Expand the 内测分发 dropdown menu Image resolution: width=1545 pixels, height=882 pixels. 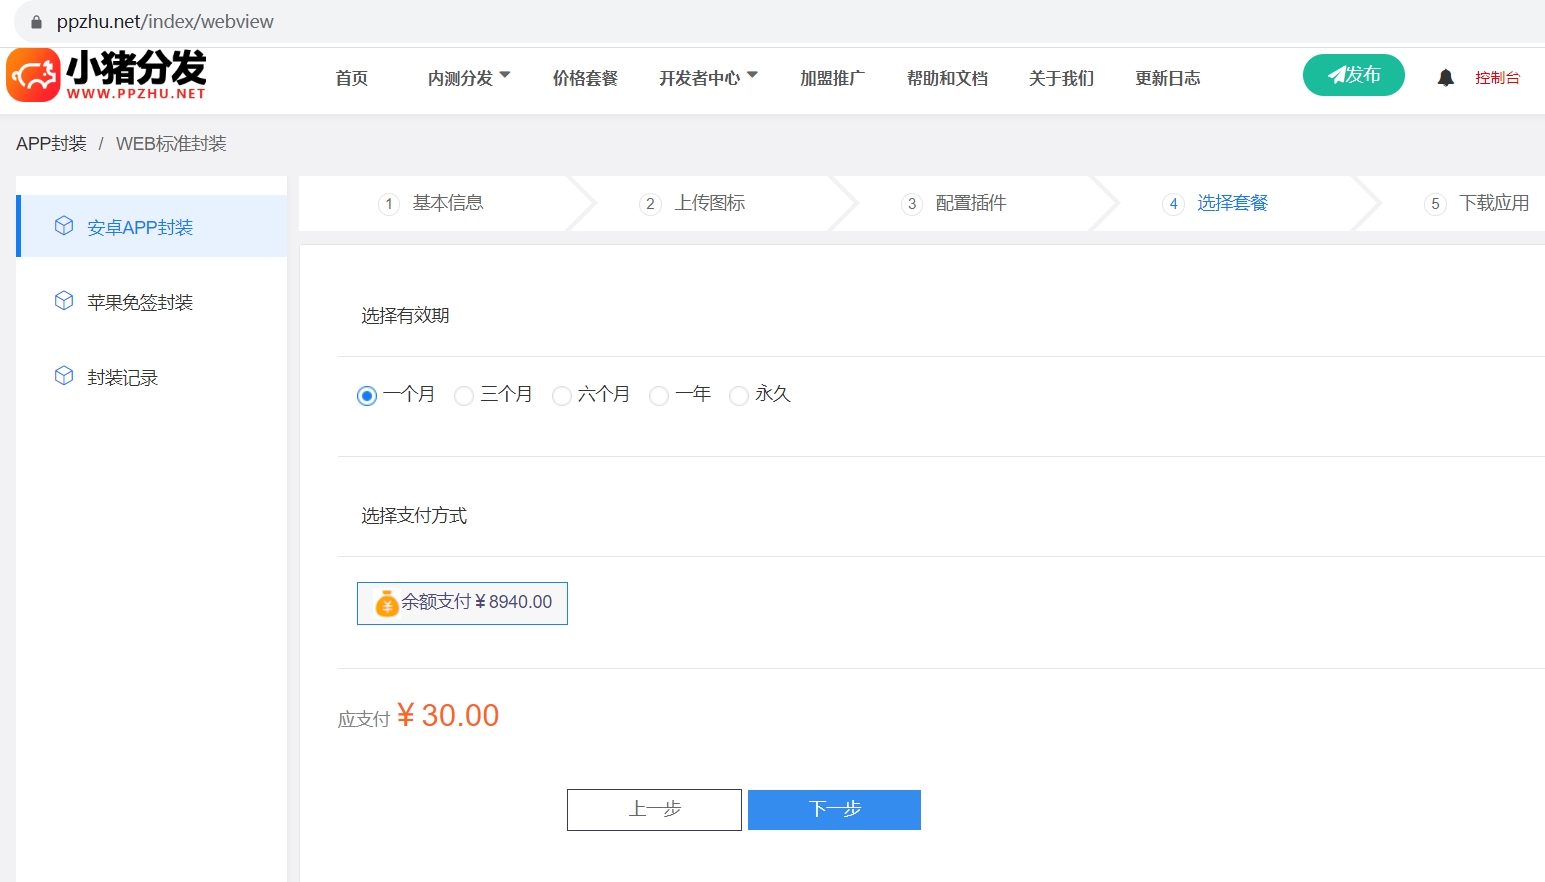468,78
